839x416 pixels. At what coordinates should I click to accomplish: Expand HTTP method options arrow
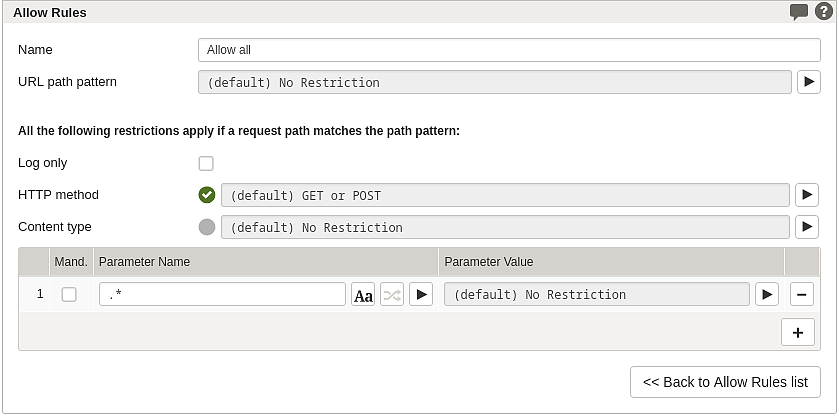(x=807, y=195)
